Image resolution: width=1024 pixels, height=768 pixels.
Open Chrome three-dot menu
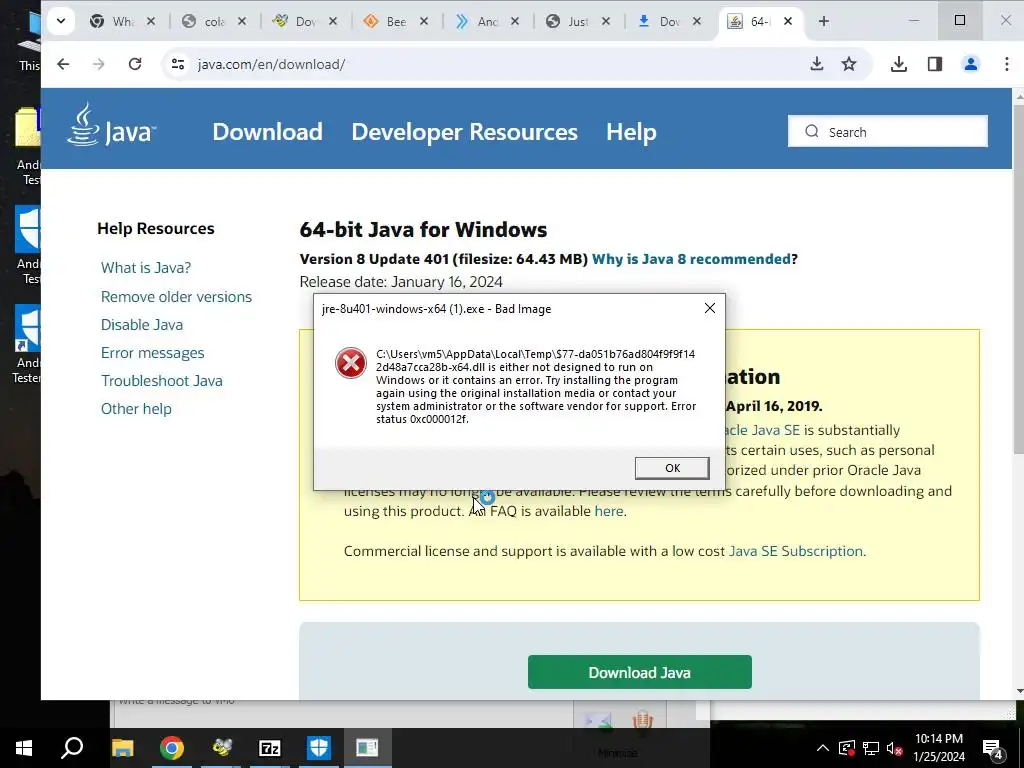1006,64
